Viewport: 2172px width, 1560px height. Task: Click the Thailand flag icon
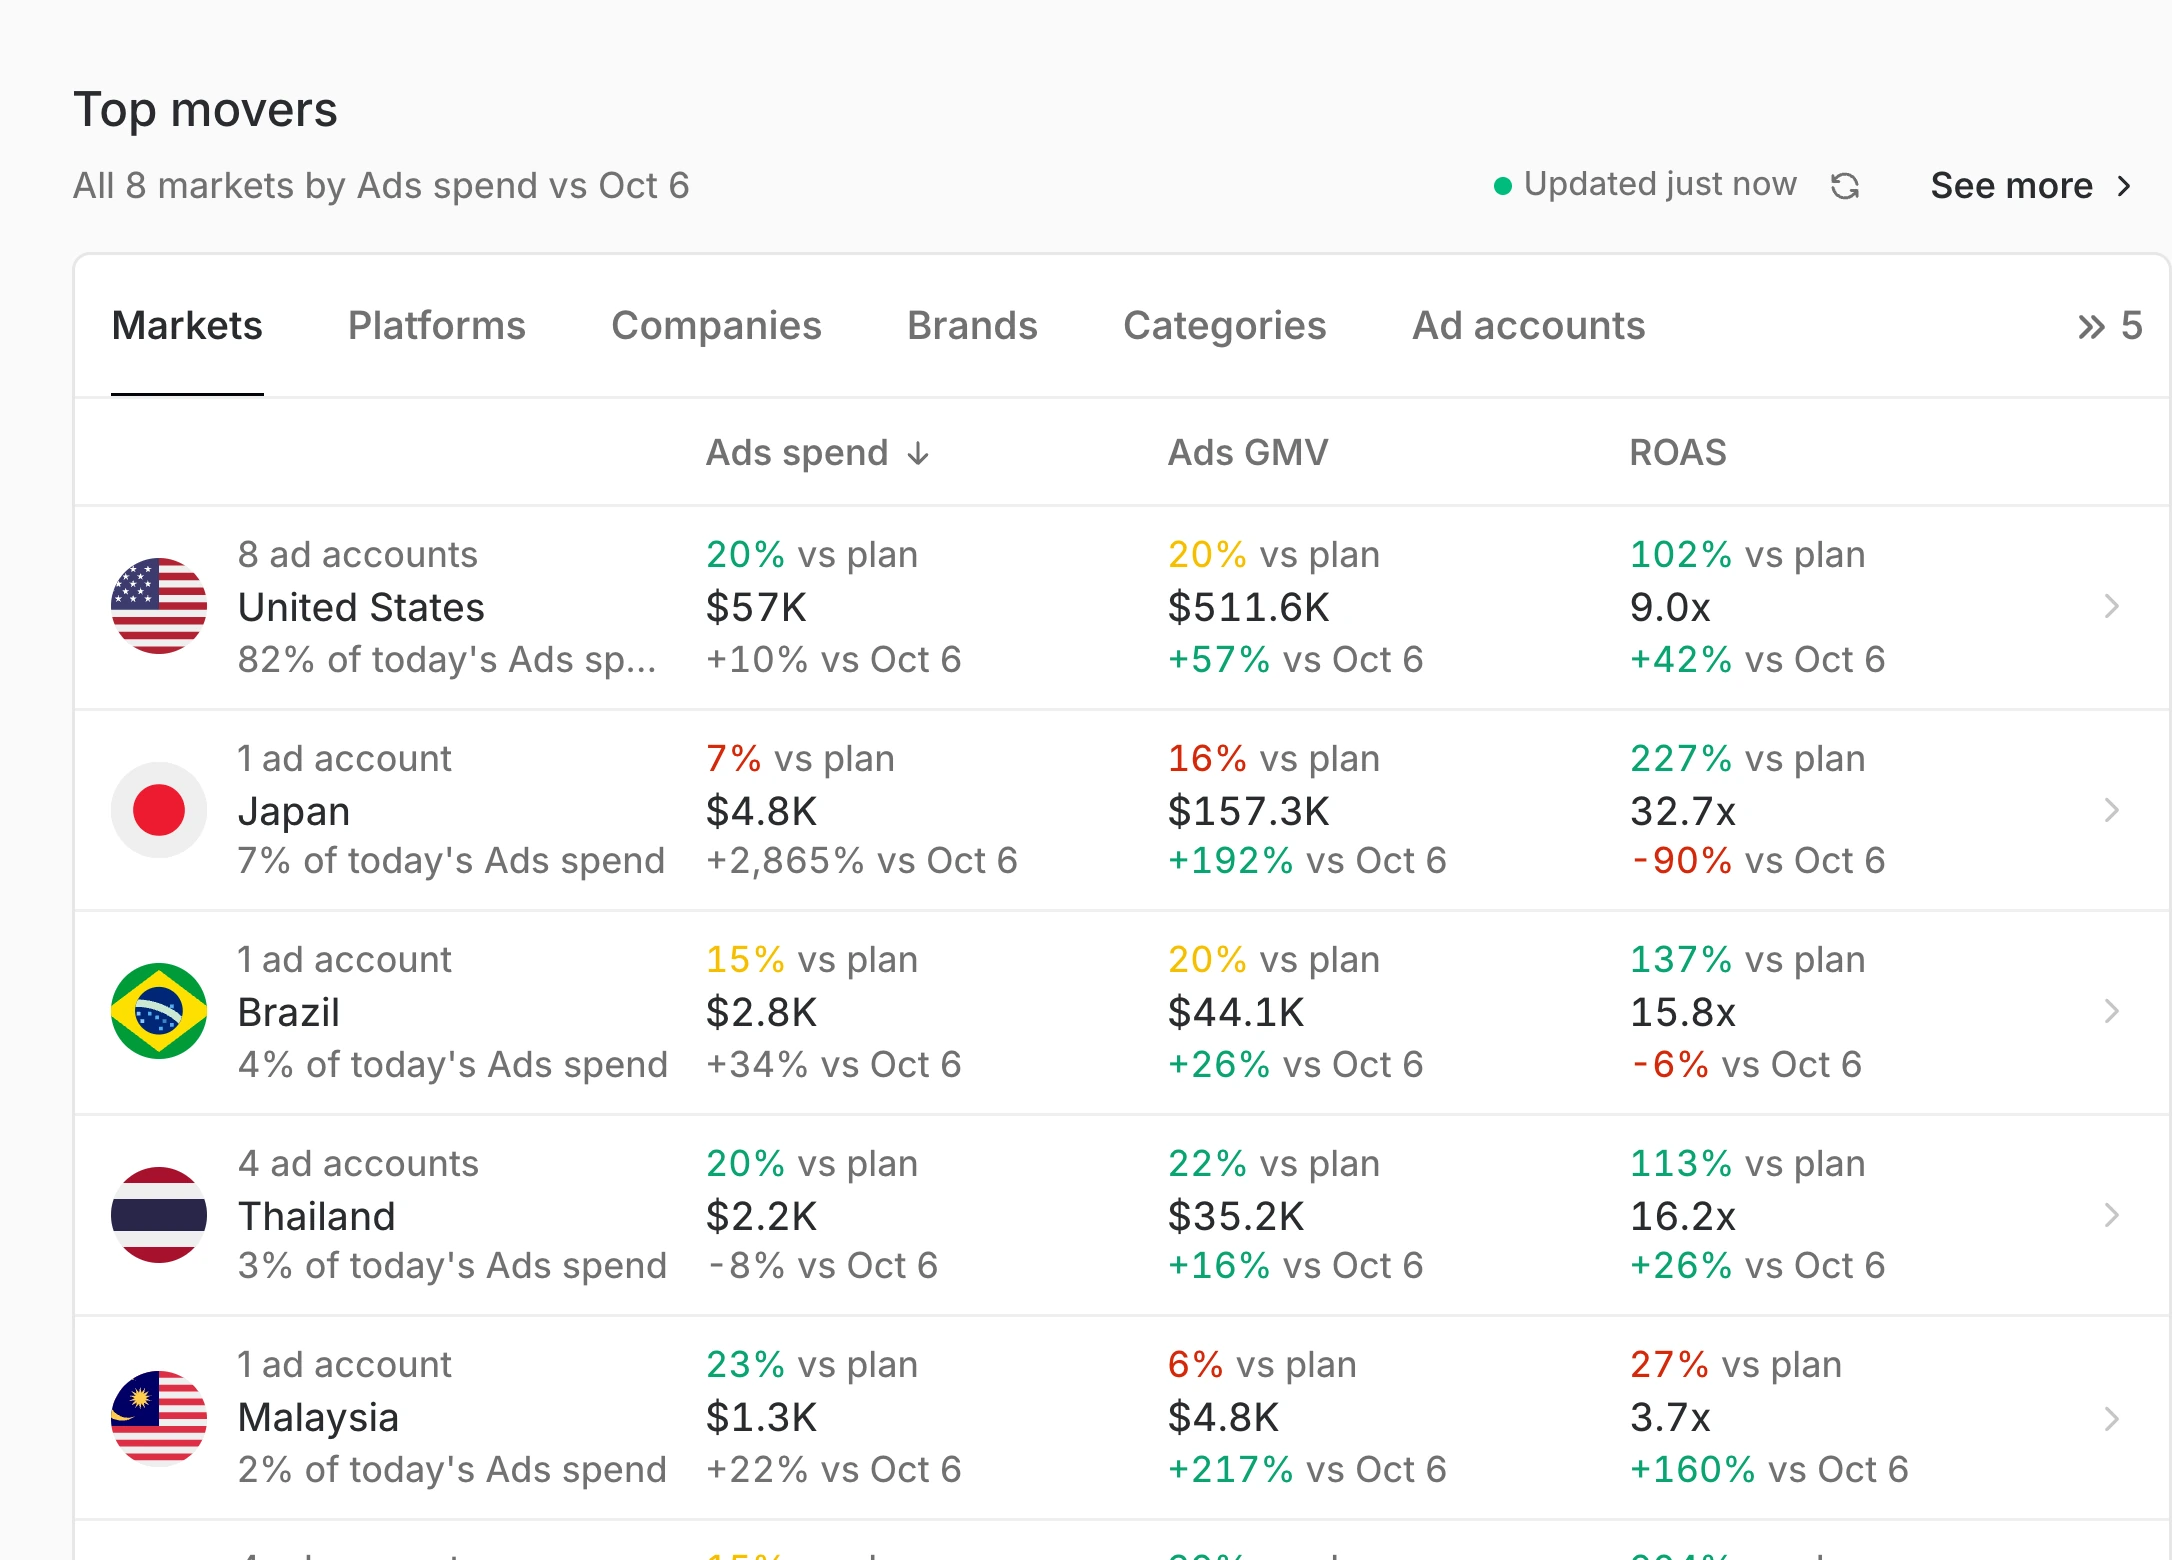pos(159,1215)
